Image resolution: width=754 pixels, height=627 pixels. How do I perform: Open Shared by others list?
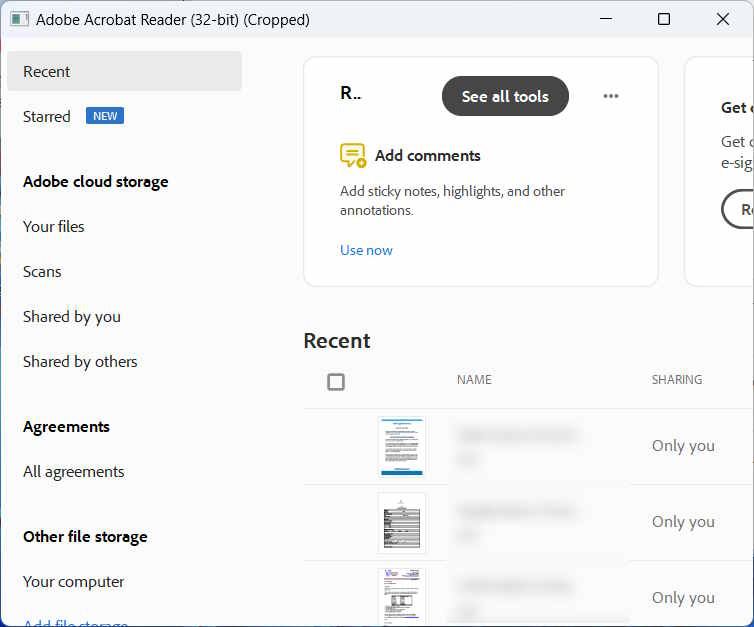(x=80, y=362)
